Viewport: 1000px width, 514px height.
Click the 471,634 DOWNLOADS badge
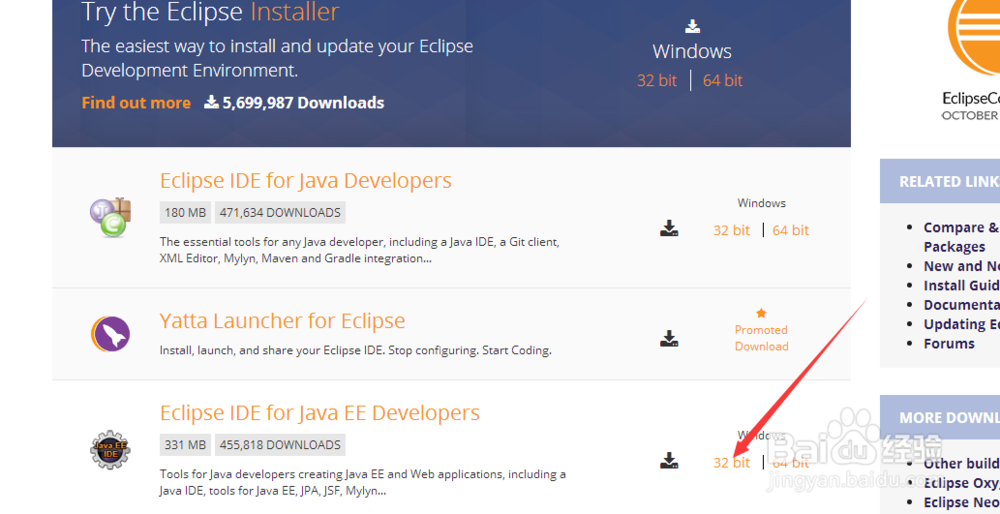(280, 212)
